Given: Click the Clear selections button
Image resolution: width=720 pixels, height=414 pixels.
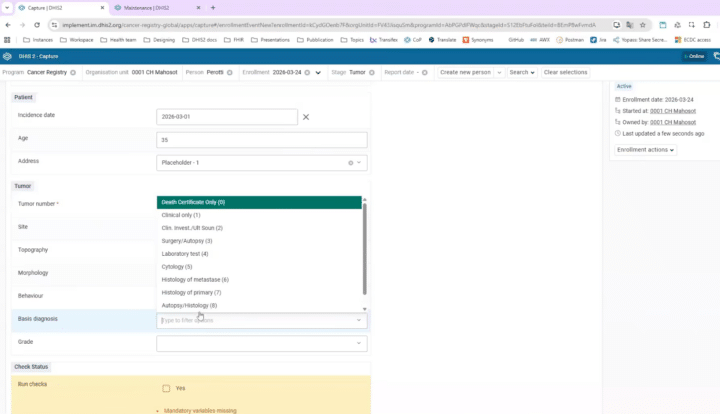Looking at the screenshot, I should 565,73.
